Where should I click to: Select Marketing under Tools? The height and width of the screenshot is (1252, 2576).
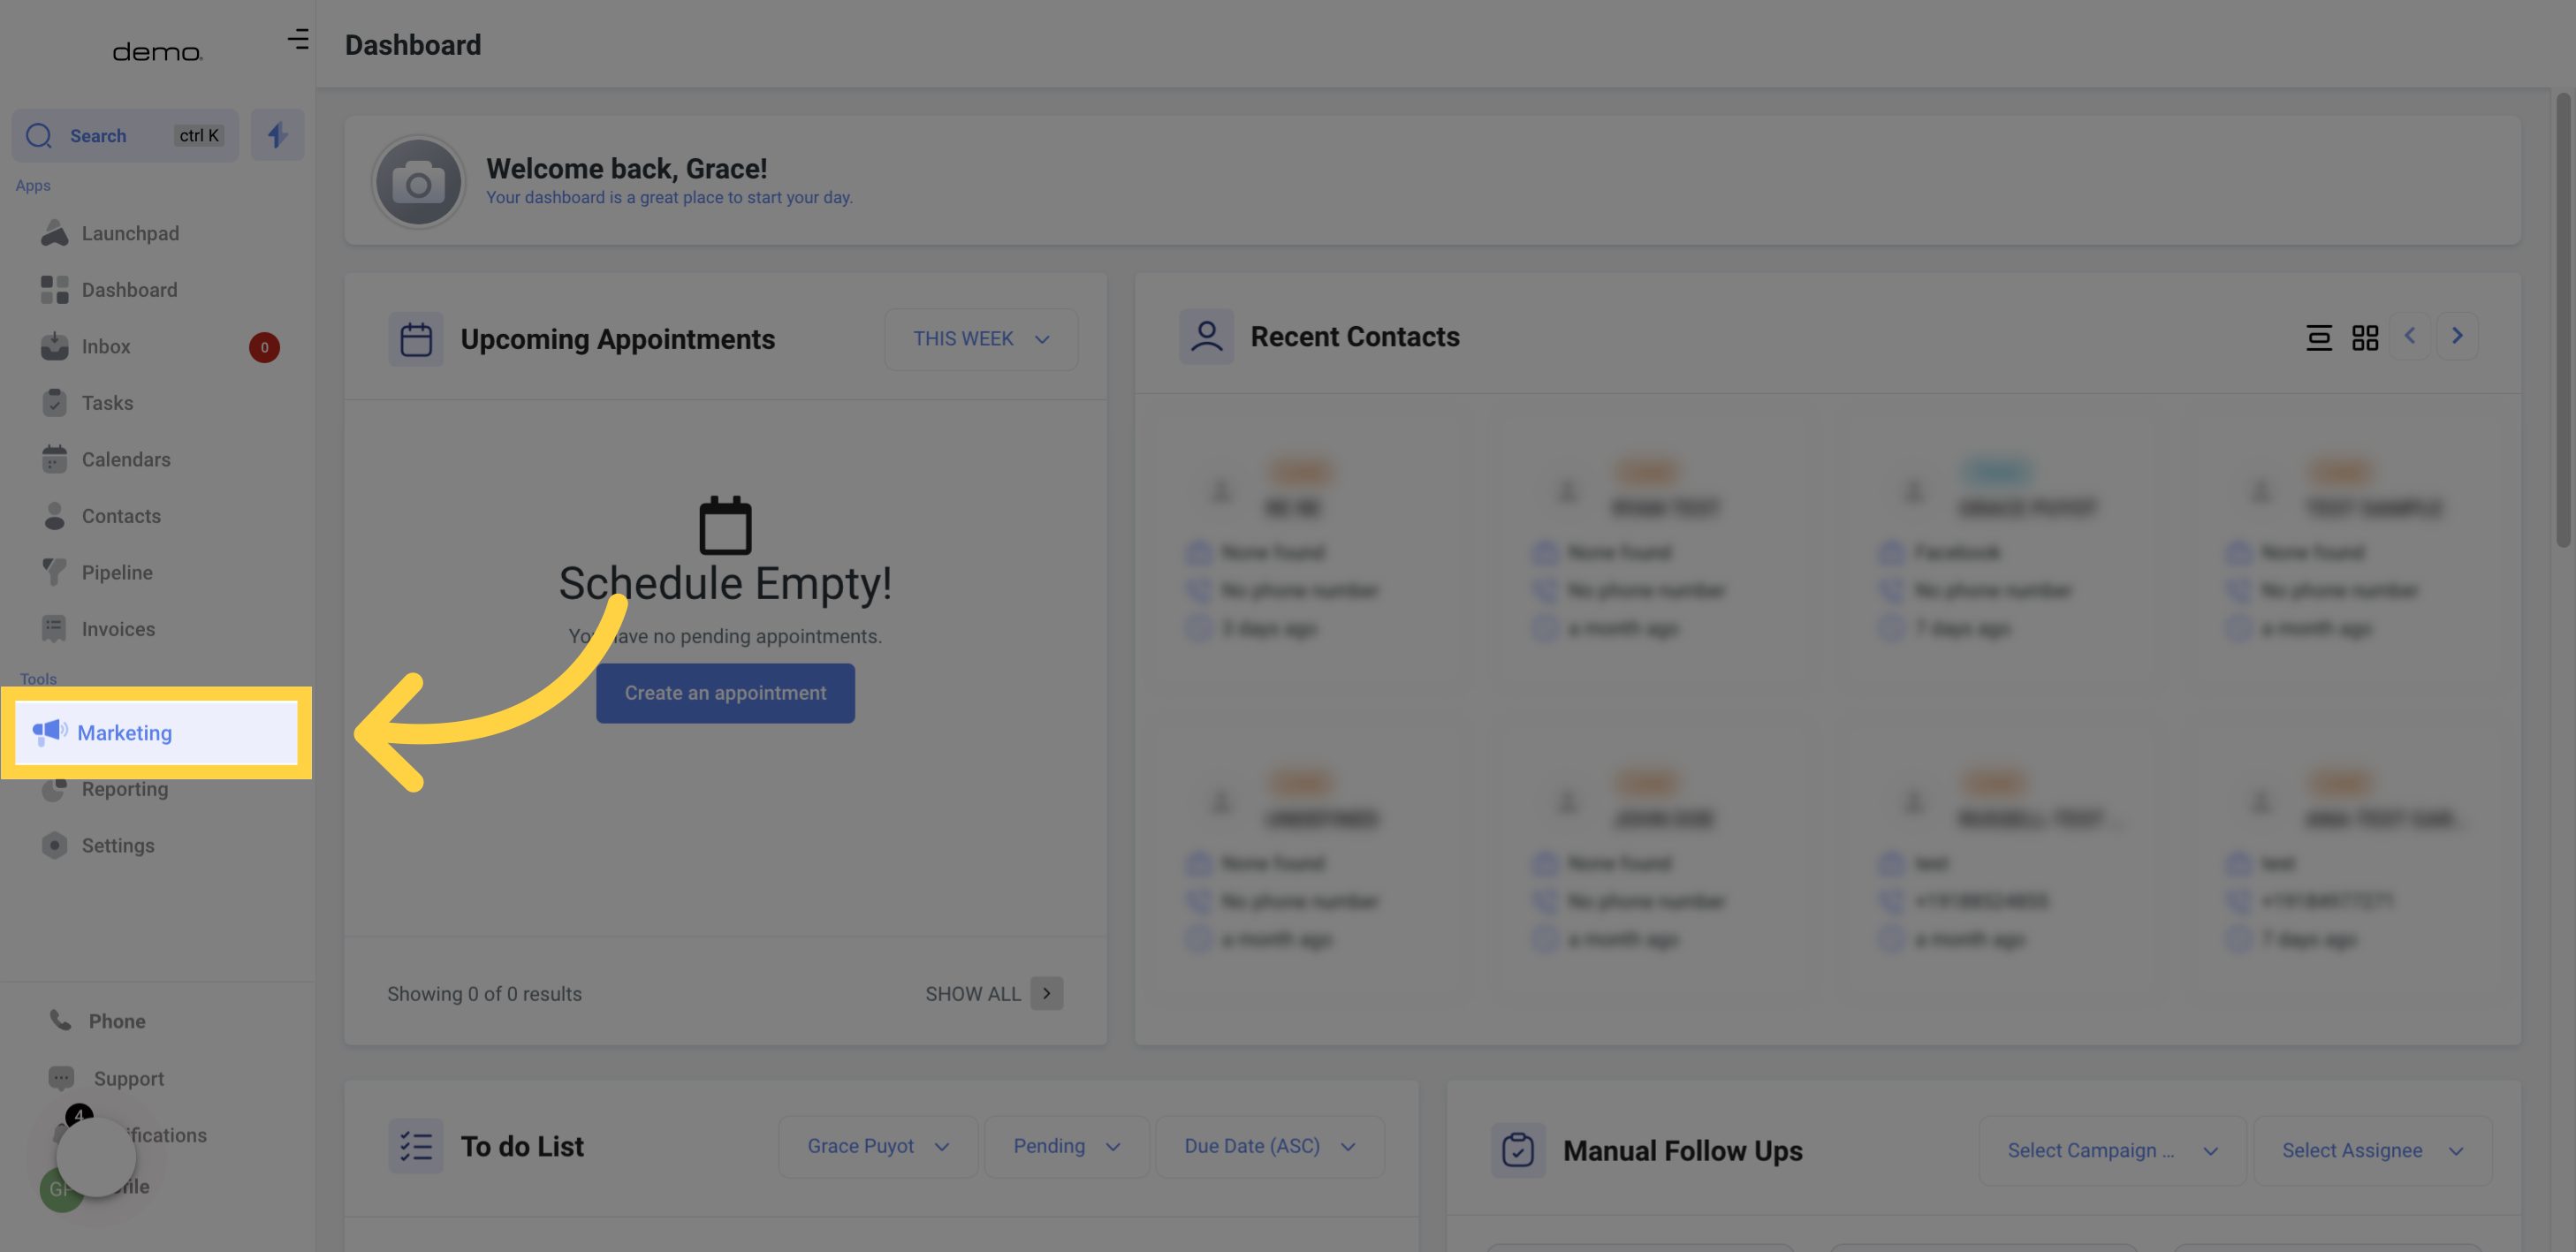156,733
